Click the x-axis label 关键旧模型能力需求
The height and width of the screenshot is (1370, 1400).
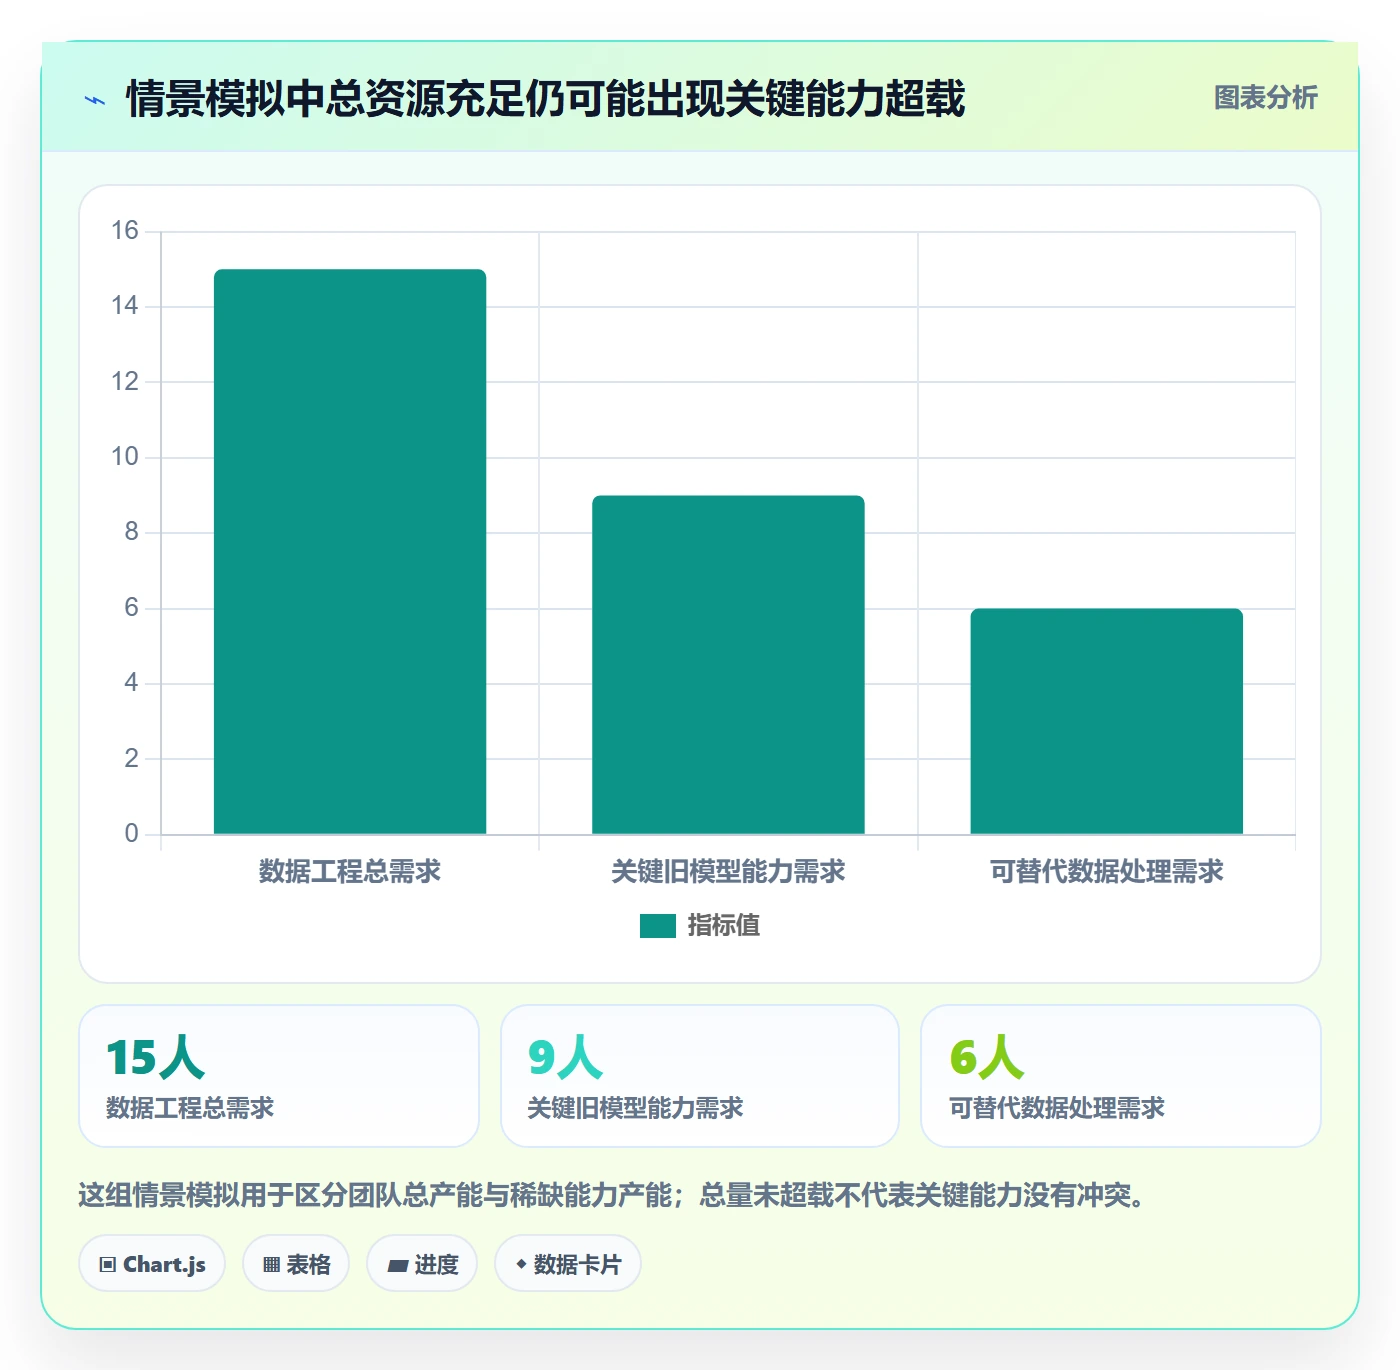[728, 872]
